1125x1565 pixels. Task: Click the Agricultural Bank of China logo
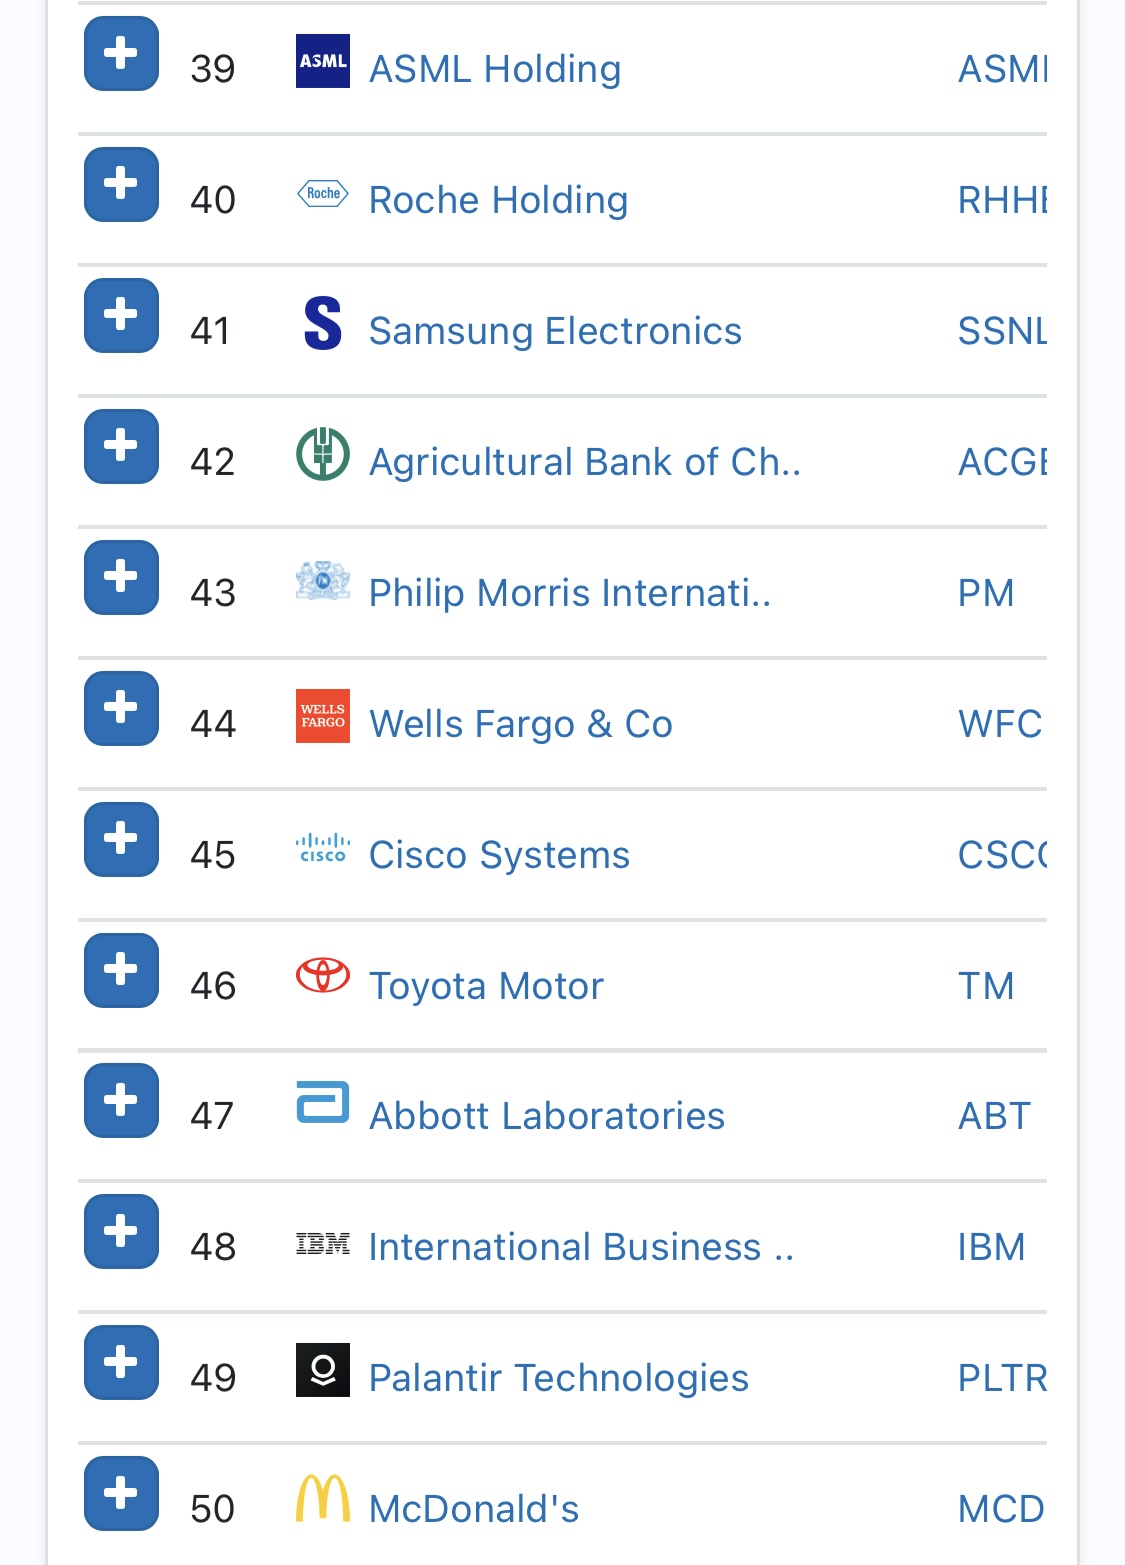(322, 454)
